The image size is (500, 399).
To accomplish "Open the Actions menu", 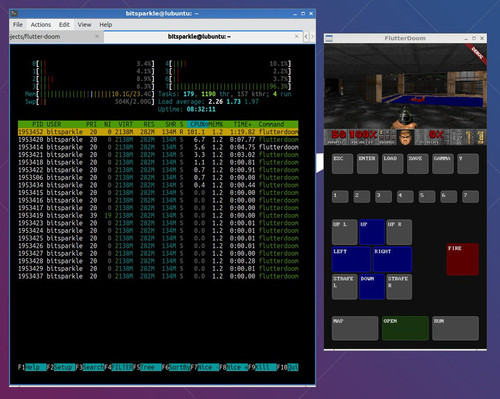I will click(41, 25).
